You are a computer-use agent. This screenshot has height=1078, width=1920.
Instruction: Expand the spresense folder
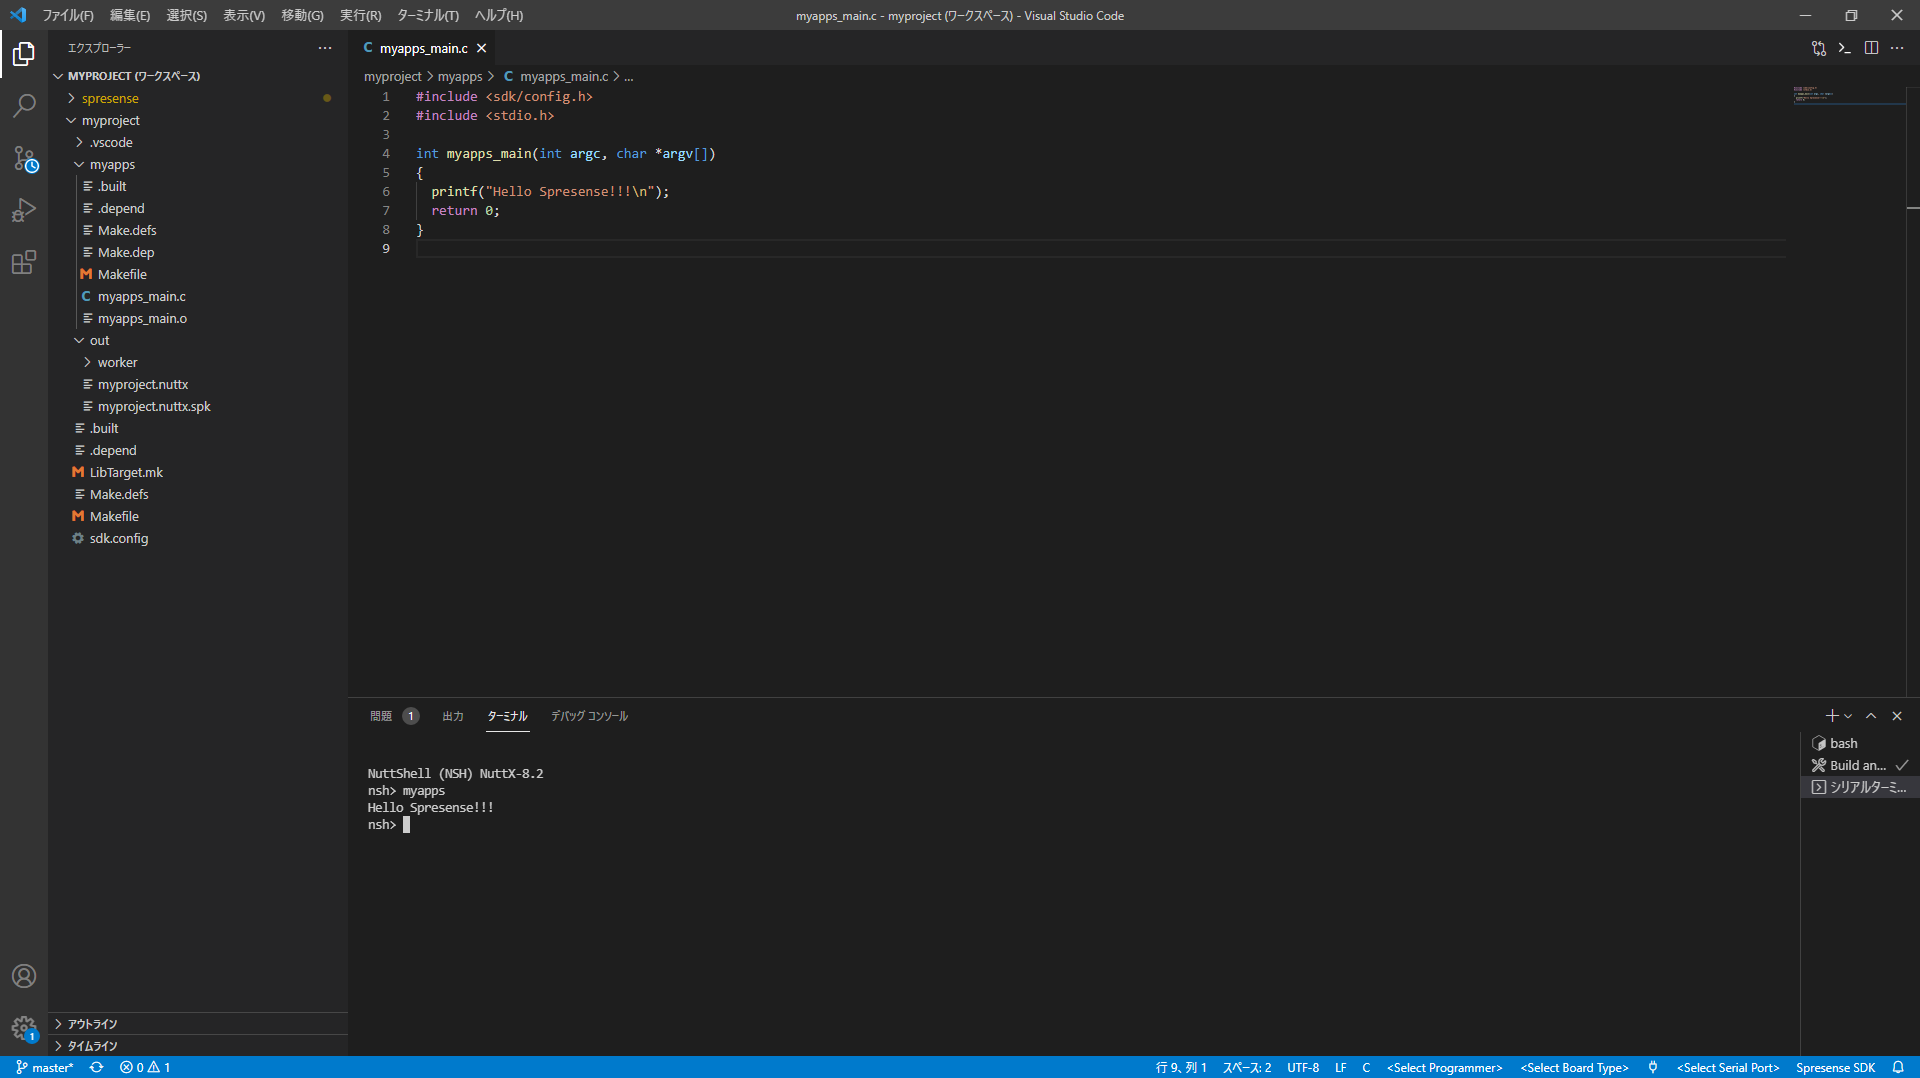tap(198, 98)
